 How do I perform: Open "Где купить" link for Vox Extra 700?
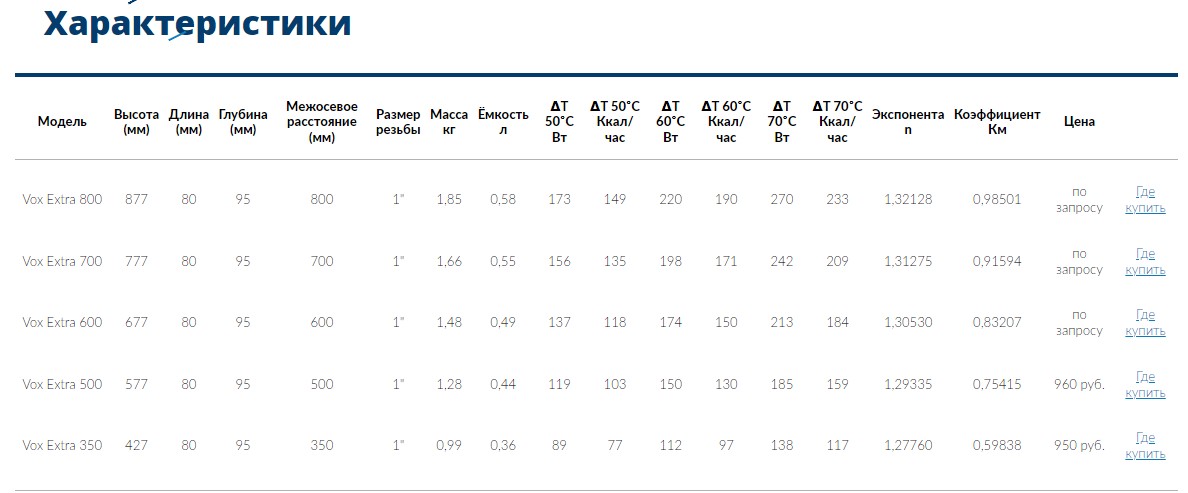(x=1145, y=261)
